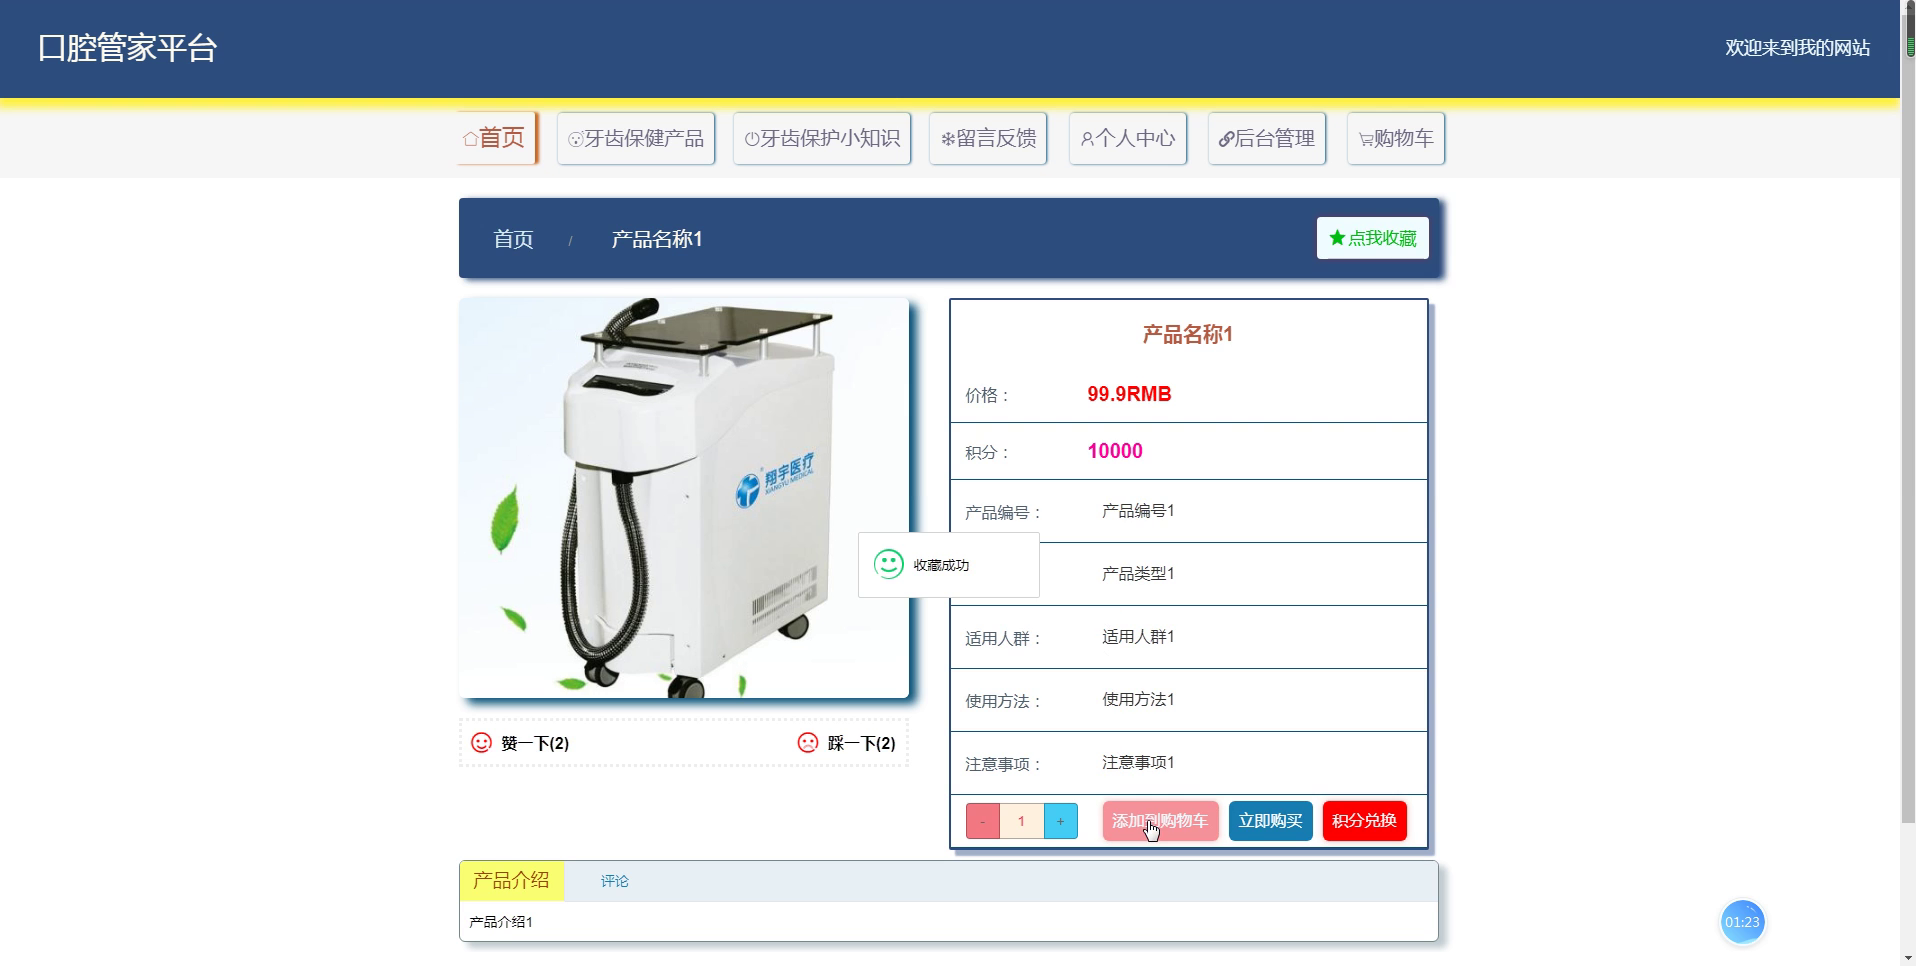Click the 欢迎来到我的网站 text
The width and height of the screenshot is (1916, 966).
(1797, 48)
